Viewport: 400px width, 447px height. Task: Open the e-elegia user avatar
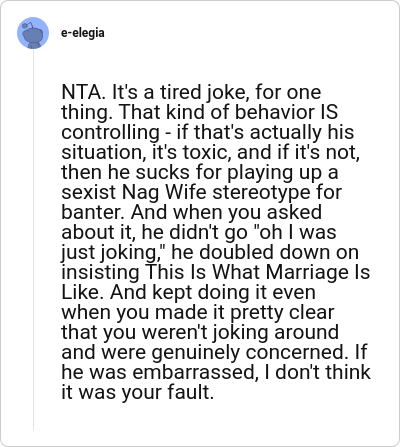click(x=33, y=33)
